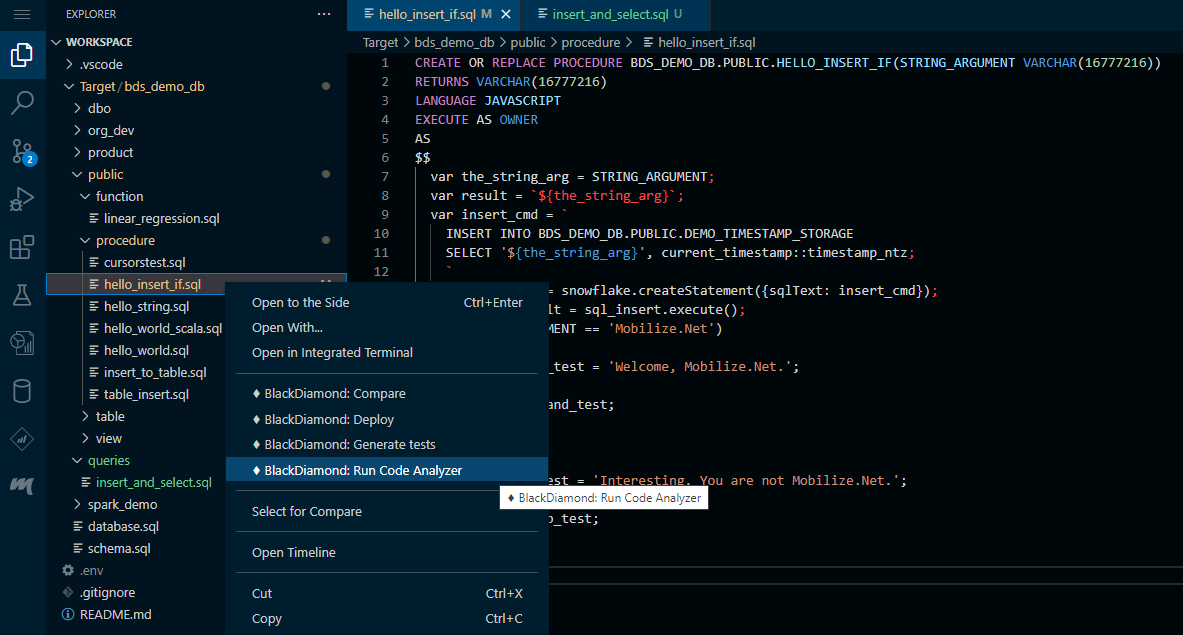Open the Extensions view
The width and height of the screenshot is (1183, 635).
pyautogui.click(x=22, y=247)
